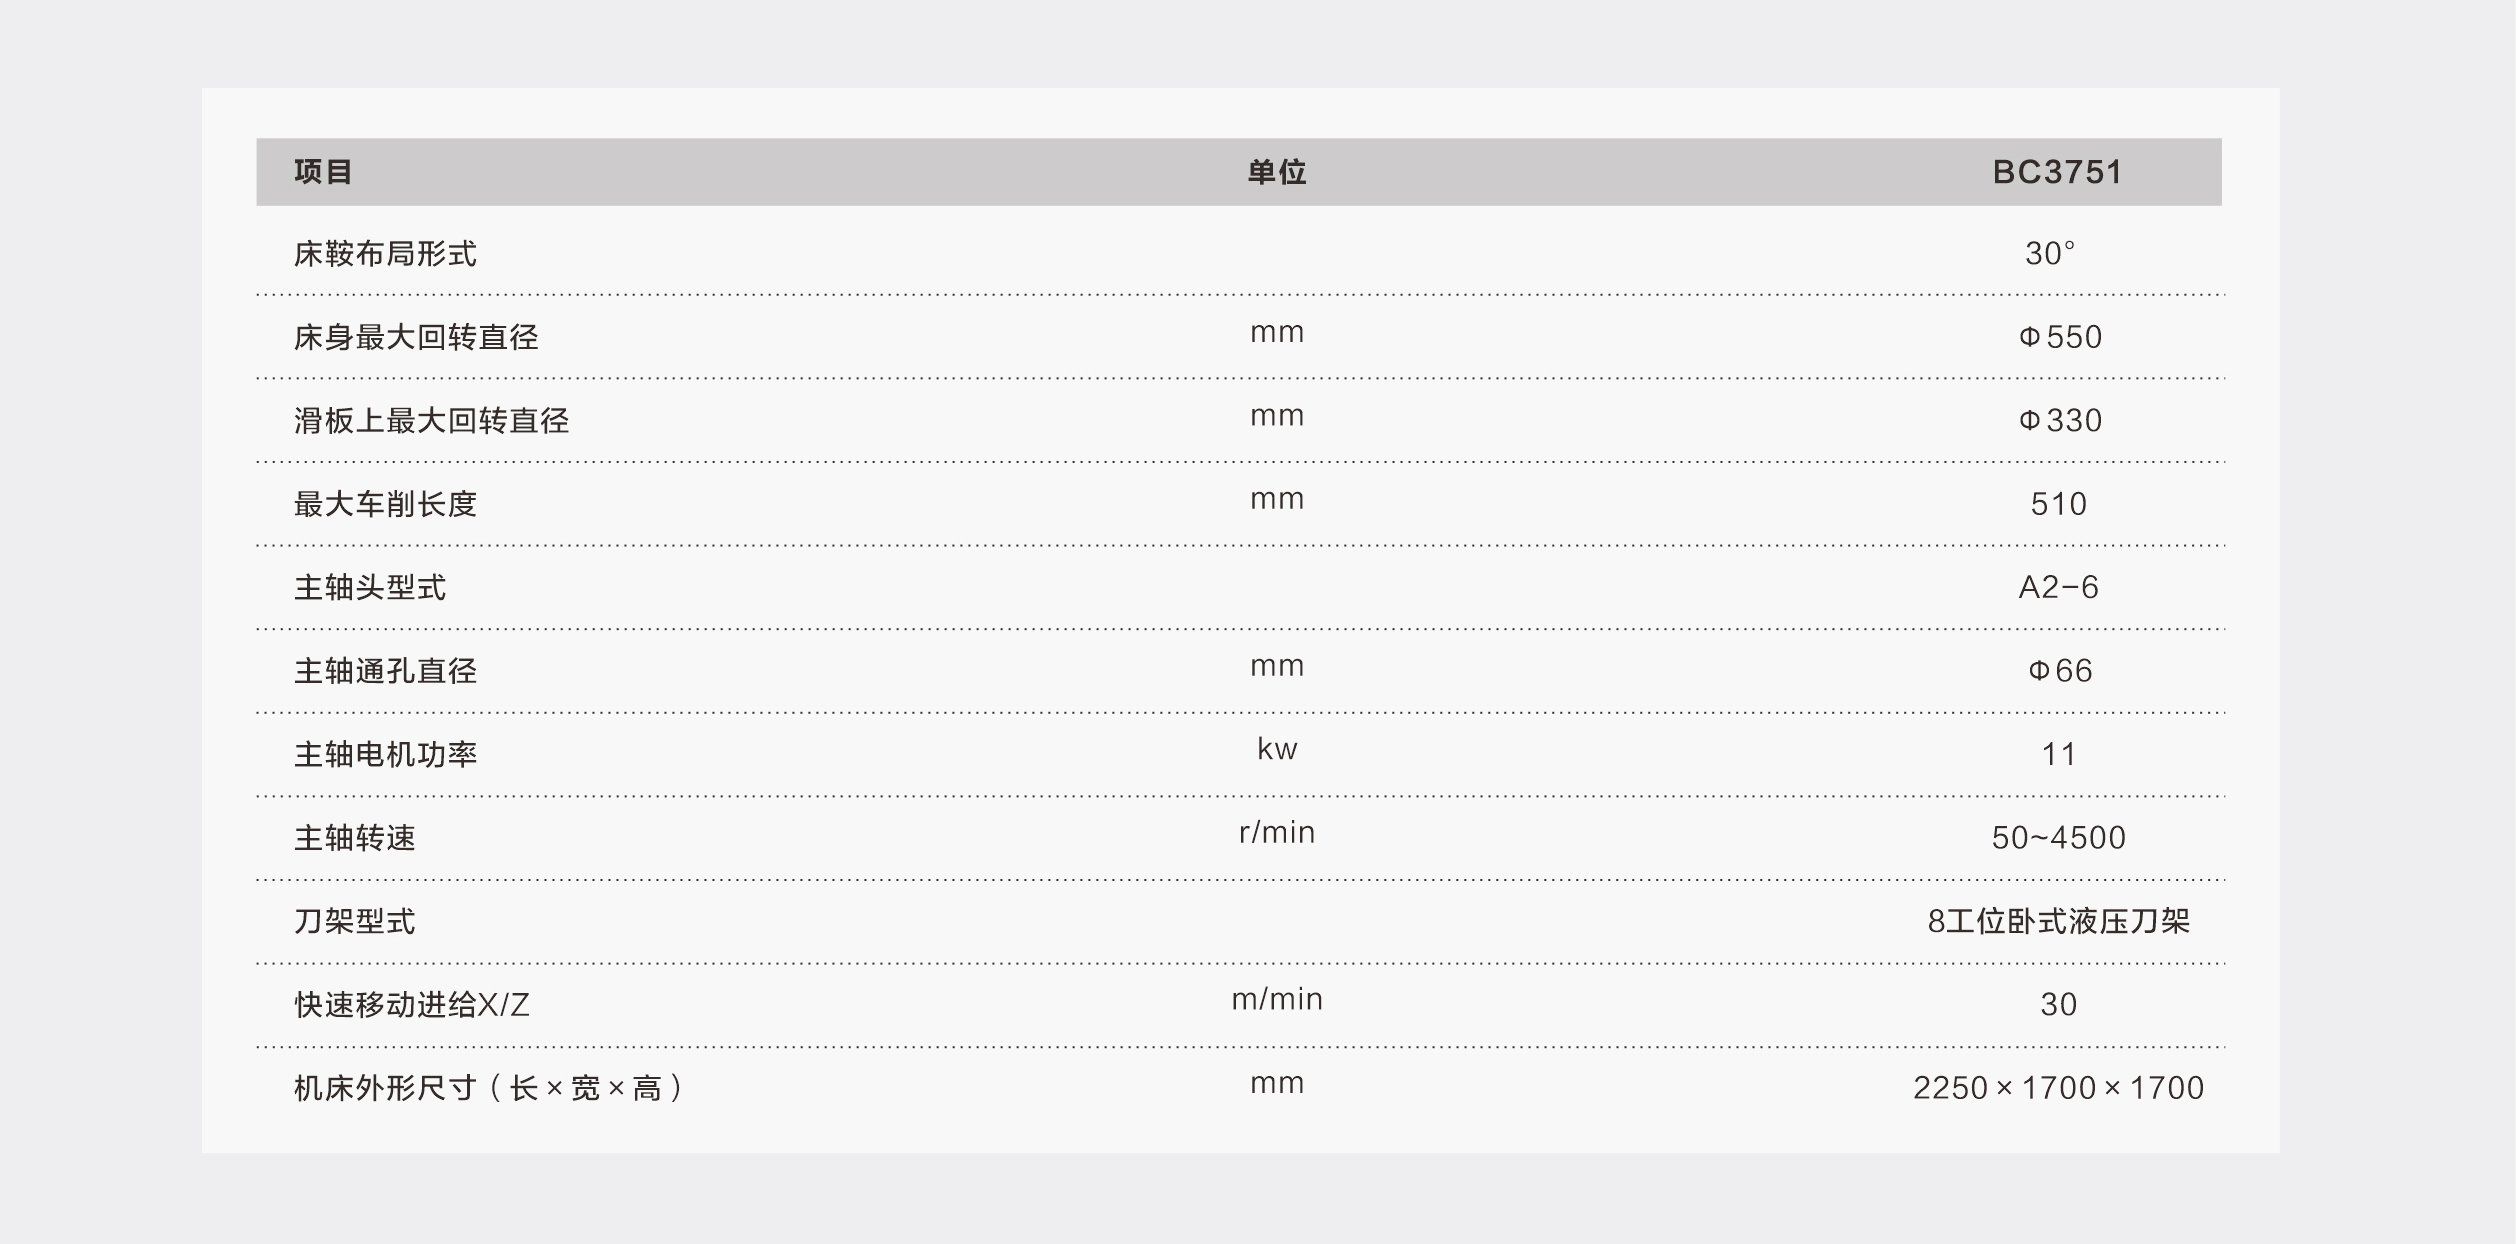
Task: Click the 项目 column header
Action: tap(323, 172)
